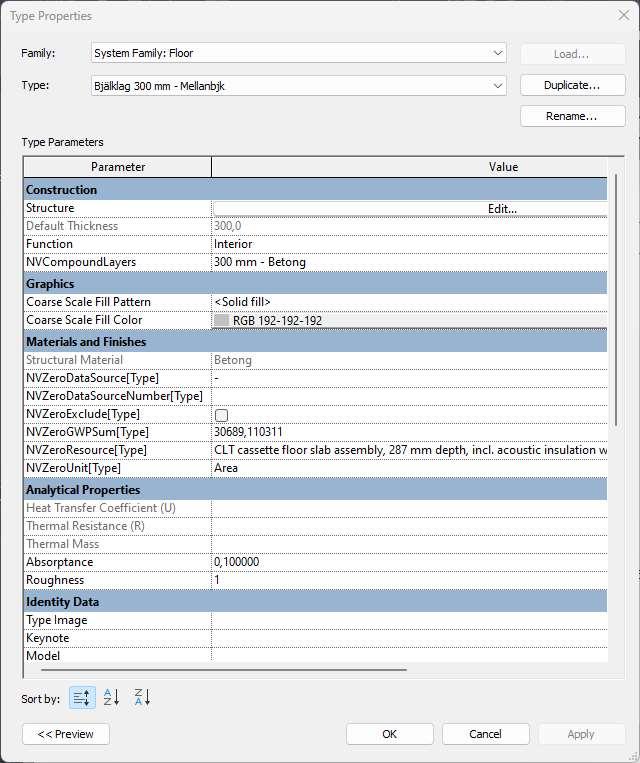Select the NVZeroResource[Type] parameter label
This screenshot has height=763, width=640.
tap(86, 450)
